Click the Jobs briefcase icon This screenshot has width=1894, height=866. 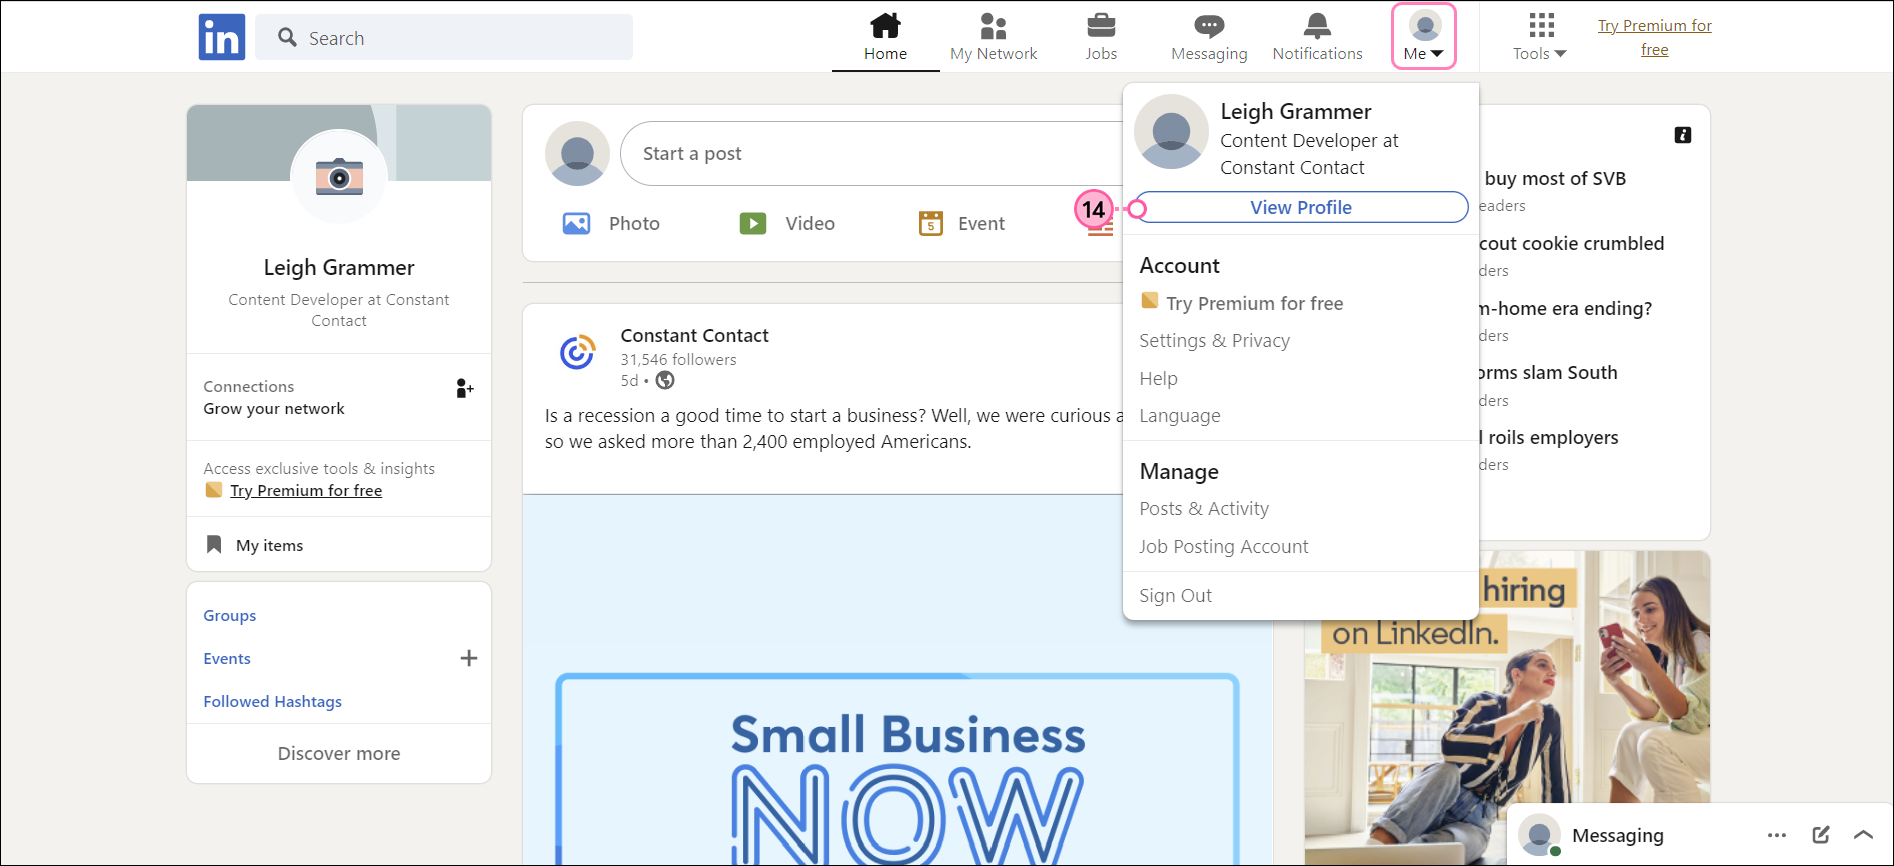pyautogui.click(x=1101, y=25)
